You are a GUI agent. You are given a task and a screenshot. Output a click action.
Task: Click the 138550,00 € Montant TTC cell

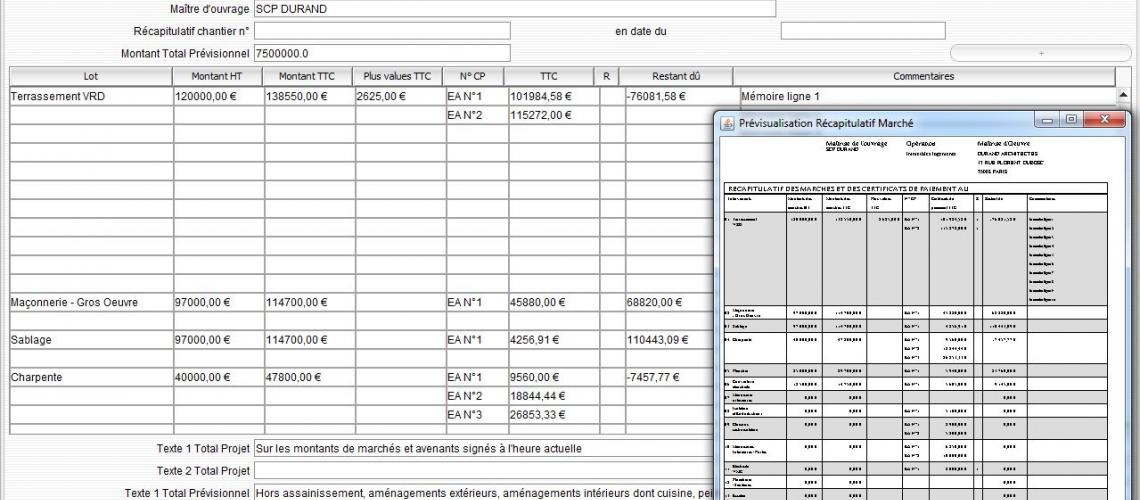pyautogui.click(x=309, y=96)
